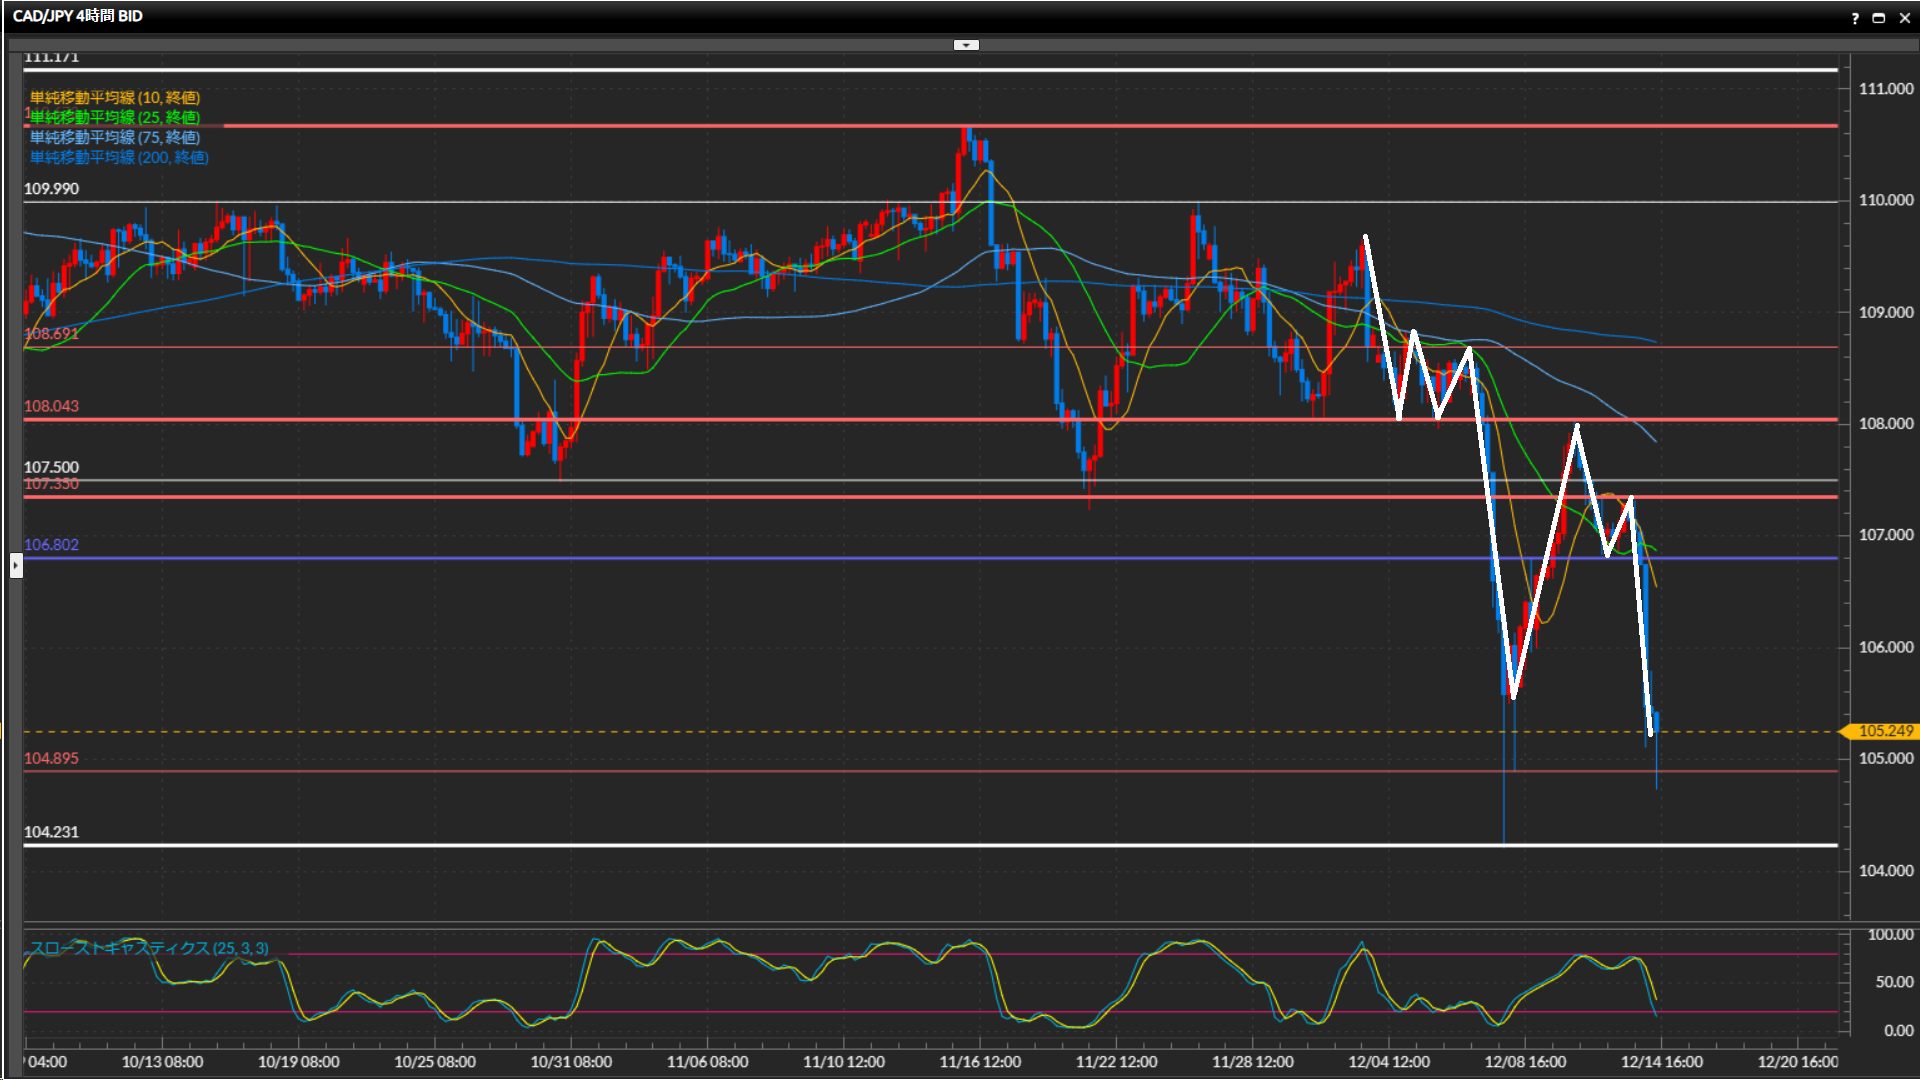
Task: Open the Slow Stochastics (25,3,3) indicator label
Action: tap(149, 948)
